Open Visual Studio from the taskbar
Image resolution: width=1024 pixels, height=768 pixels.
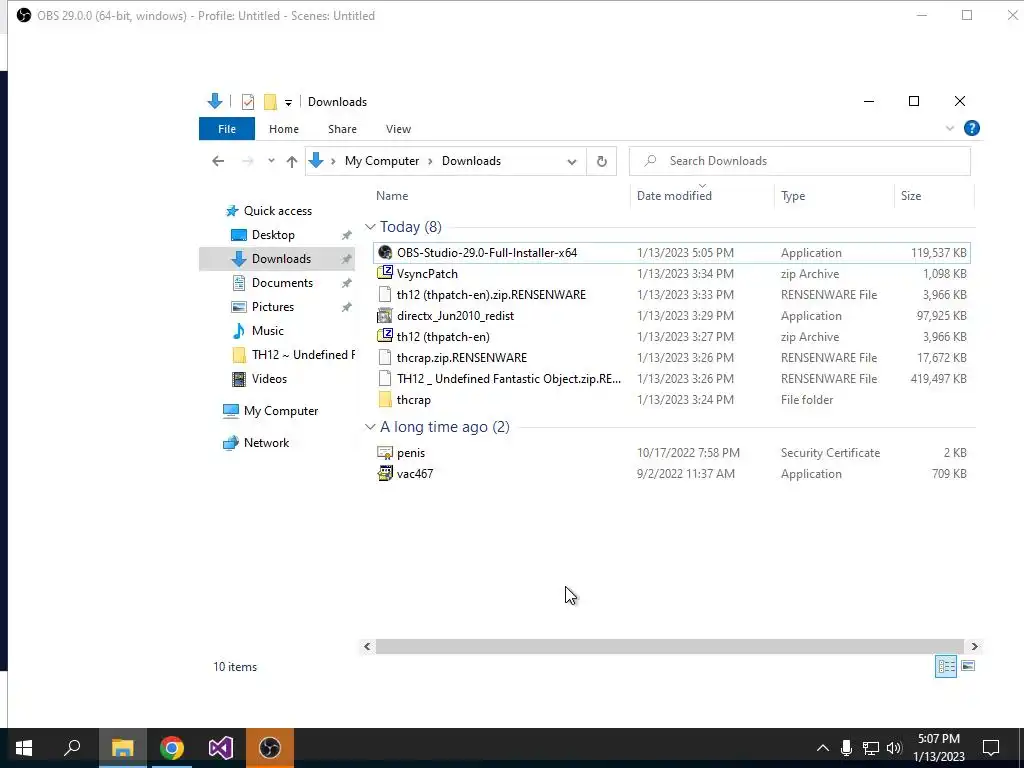point(221,748)
